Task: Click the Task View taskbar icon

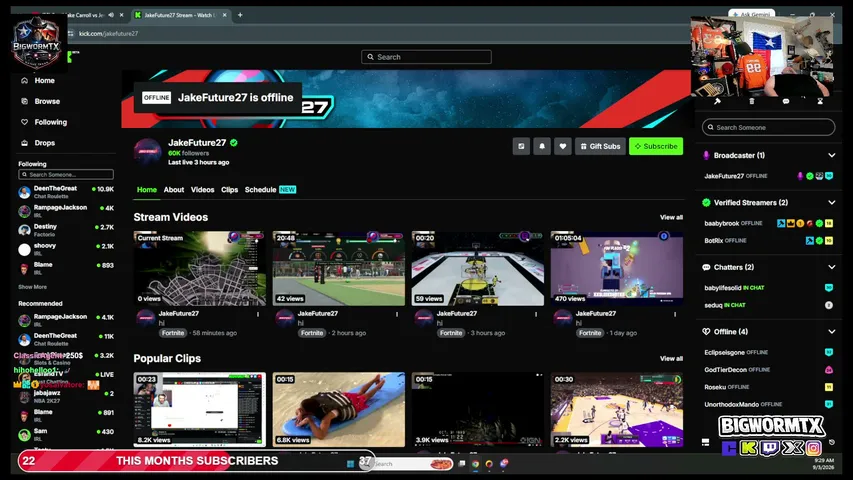Action: [x=462, y=464]
